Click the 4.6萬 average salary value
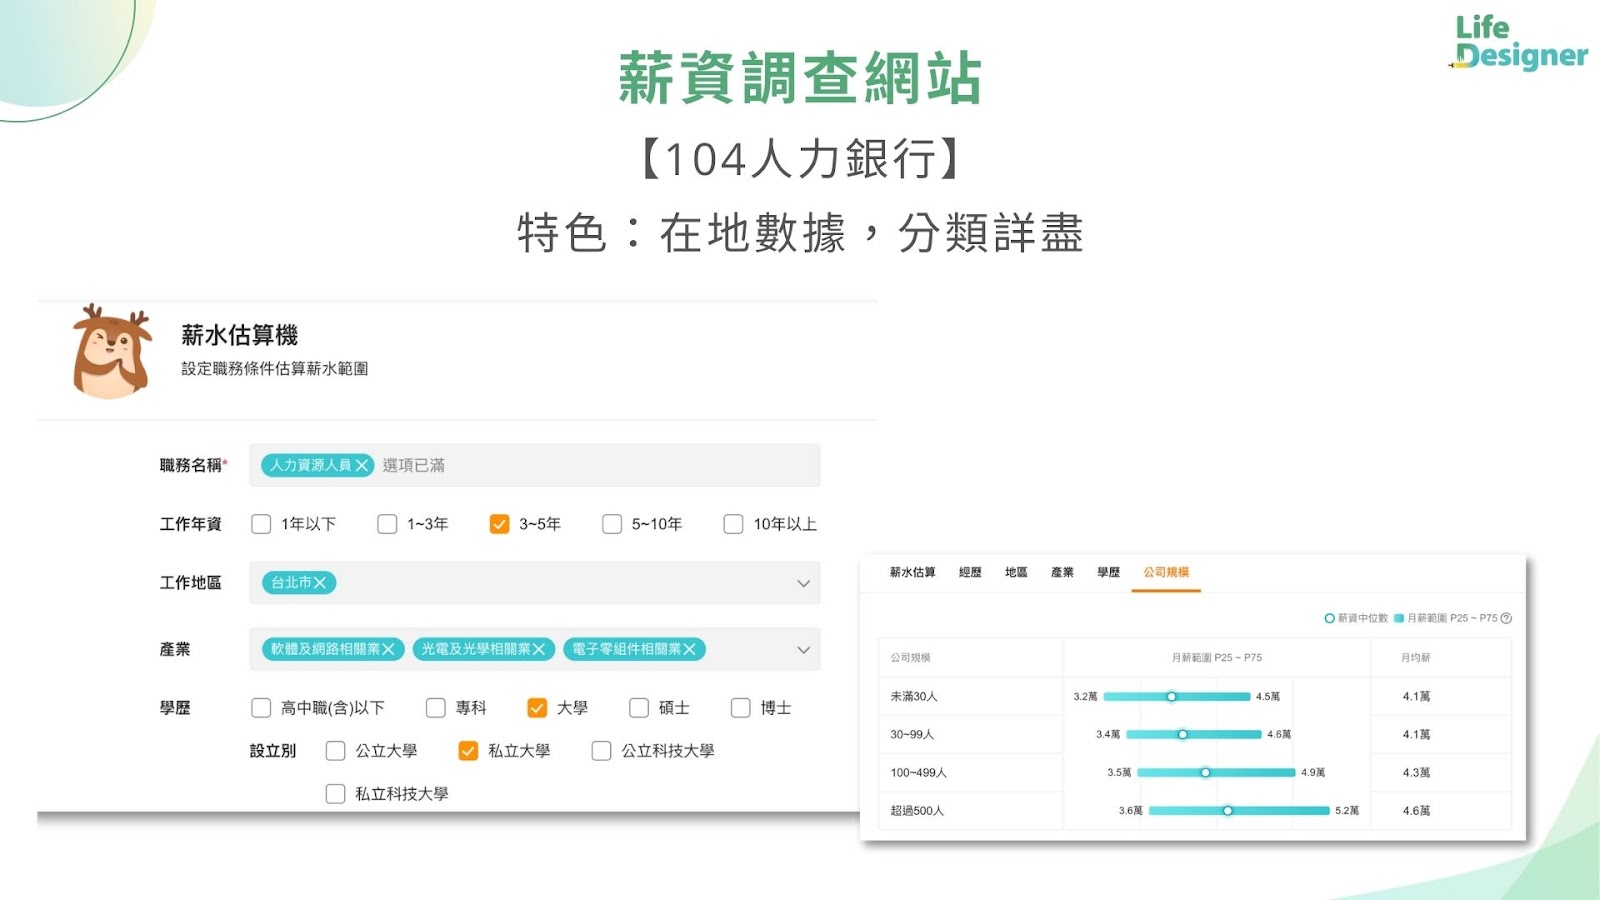Screen dimensions: 1600x900 coord(1416,811)
